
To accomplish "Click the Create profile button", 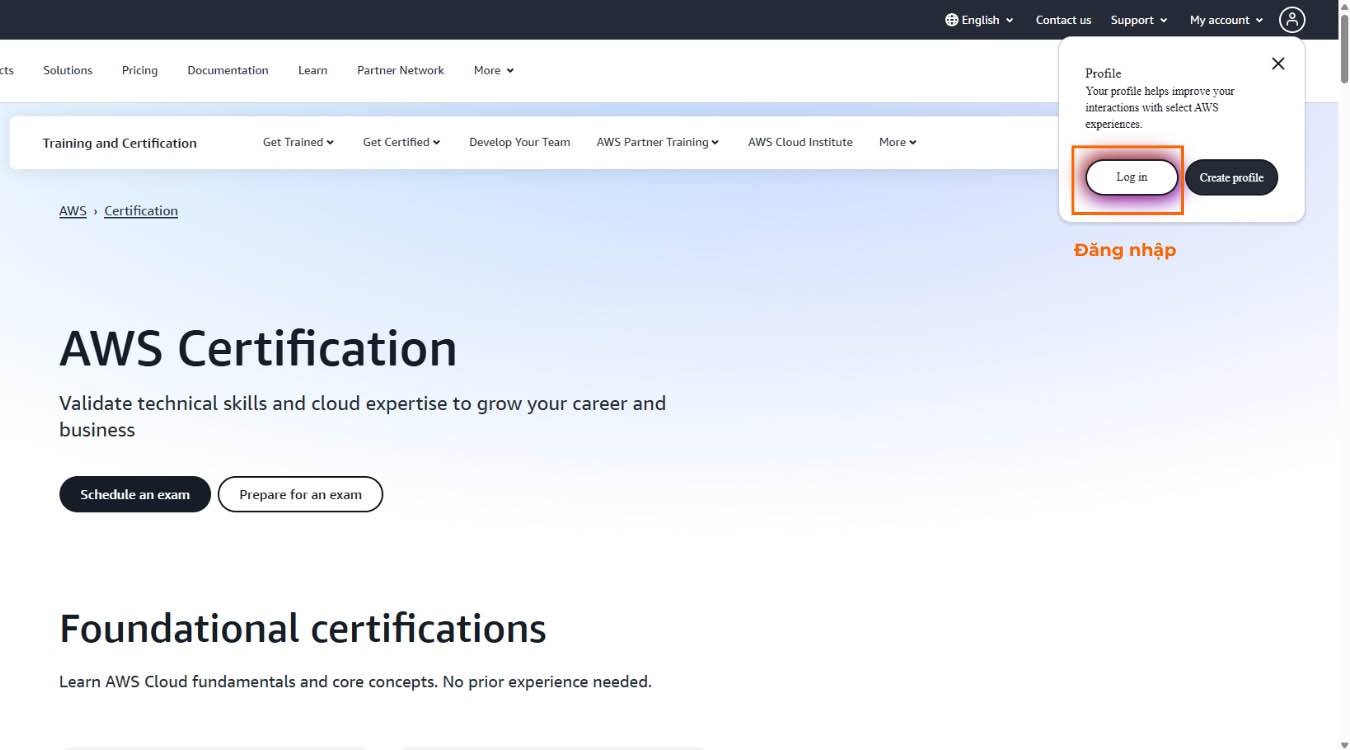I will coord(1231,177).
